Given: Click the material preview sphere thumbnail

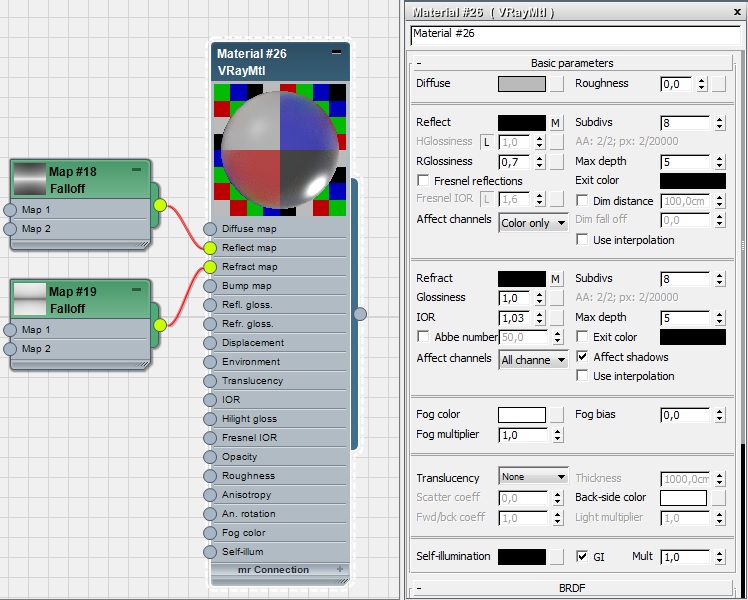Looking at the screenshot, I should tap(280, 150).
